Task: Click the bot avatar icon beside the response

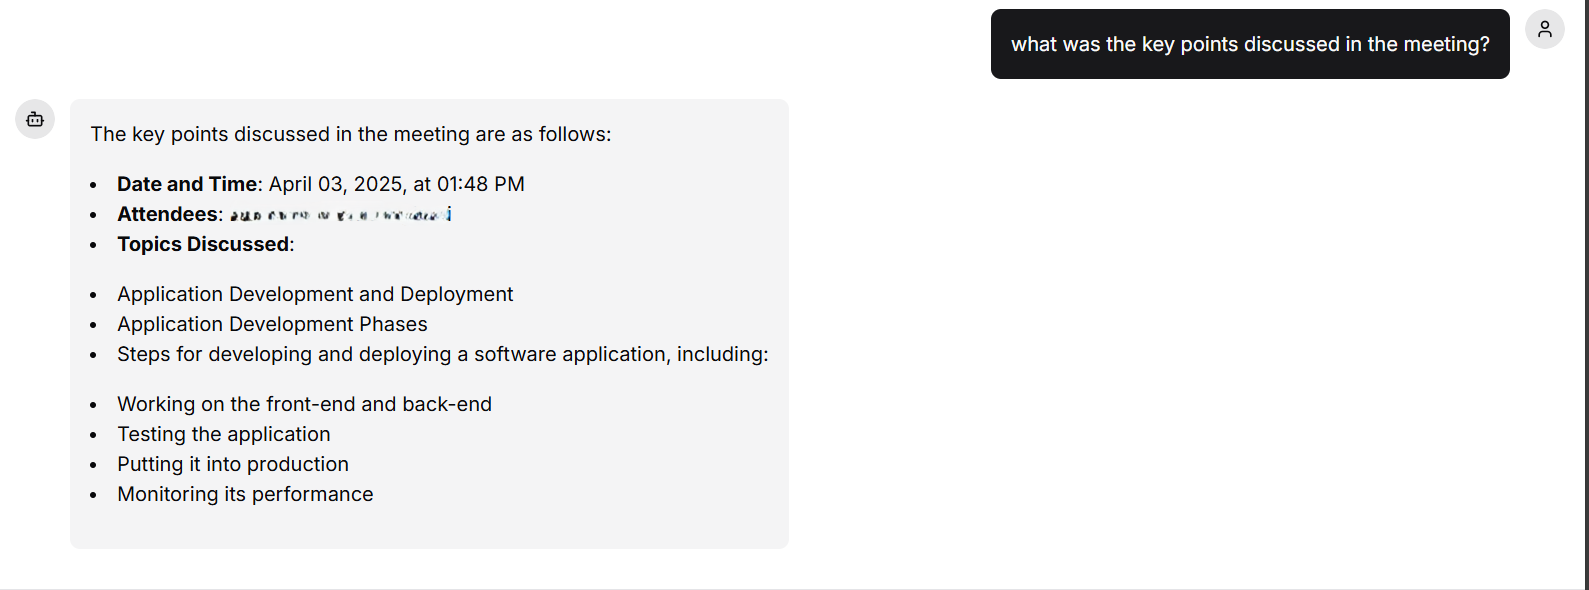Action: click(35, 119)
